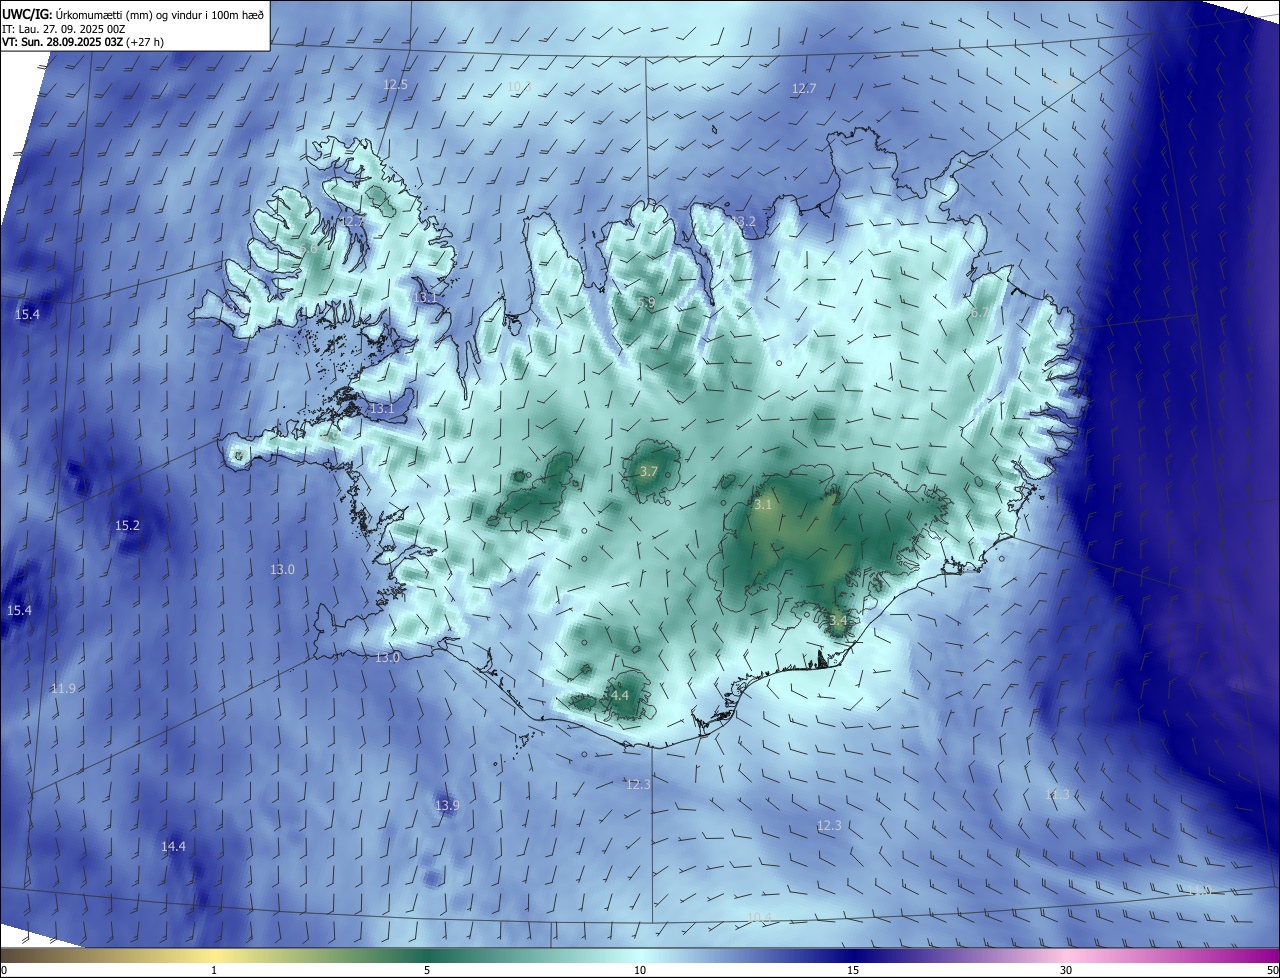Click the 13.2 value on the north coast
The height and width of the screenshot is (978, 1280).
pos(743,221)
